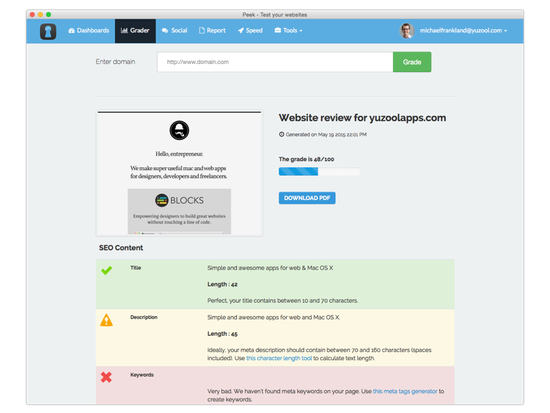Expand the Tools dropdown menu
This screenshot has width=550, height=413.
coord(288,31)
